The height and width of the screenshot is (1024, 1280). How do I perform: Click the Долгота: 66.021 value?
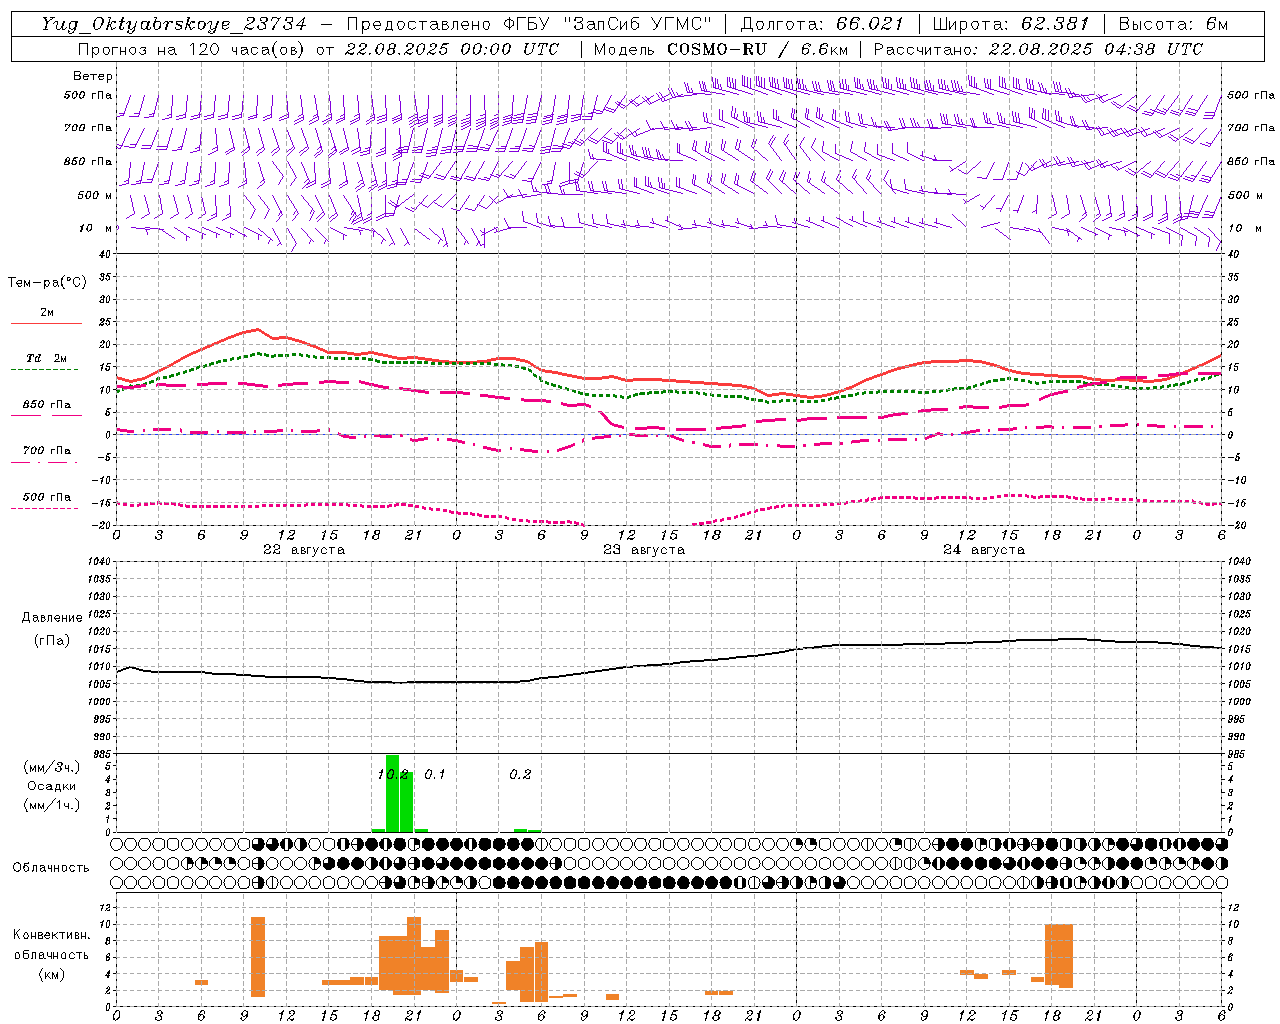pyautogui.click(x=822, y=24)
